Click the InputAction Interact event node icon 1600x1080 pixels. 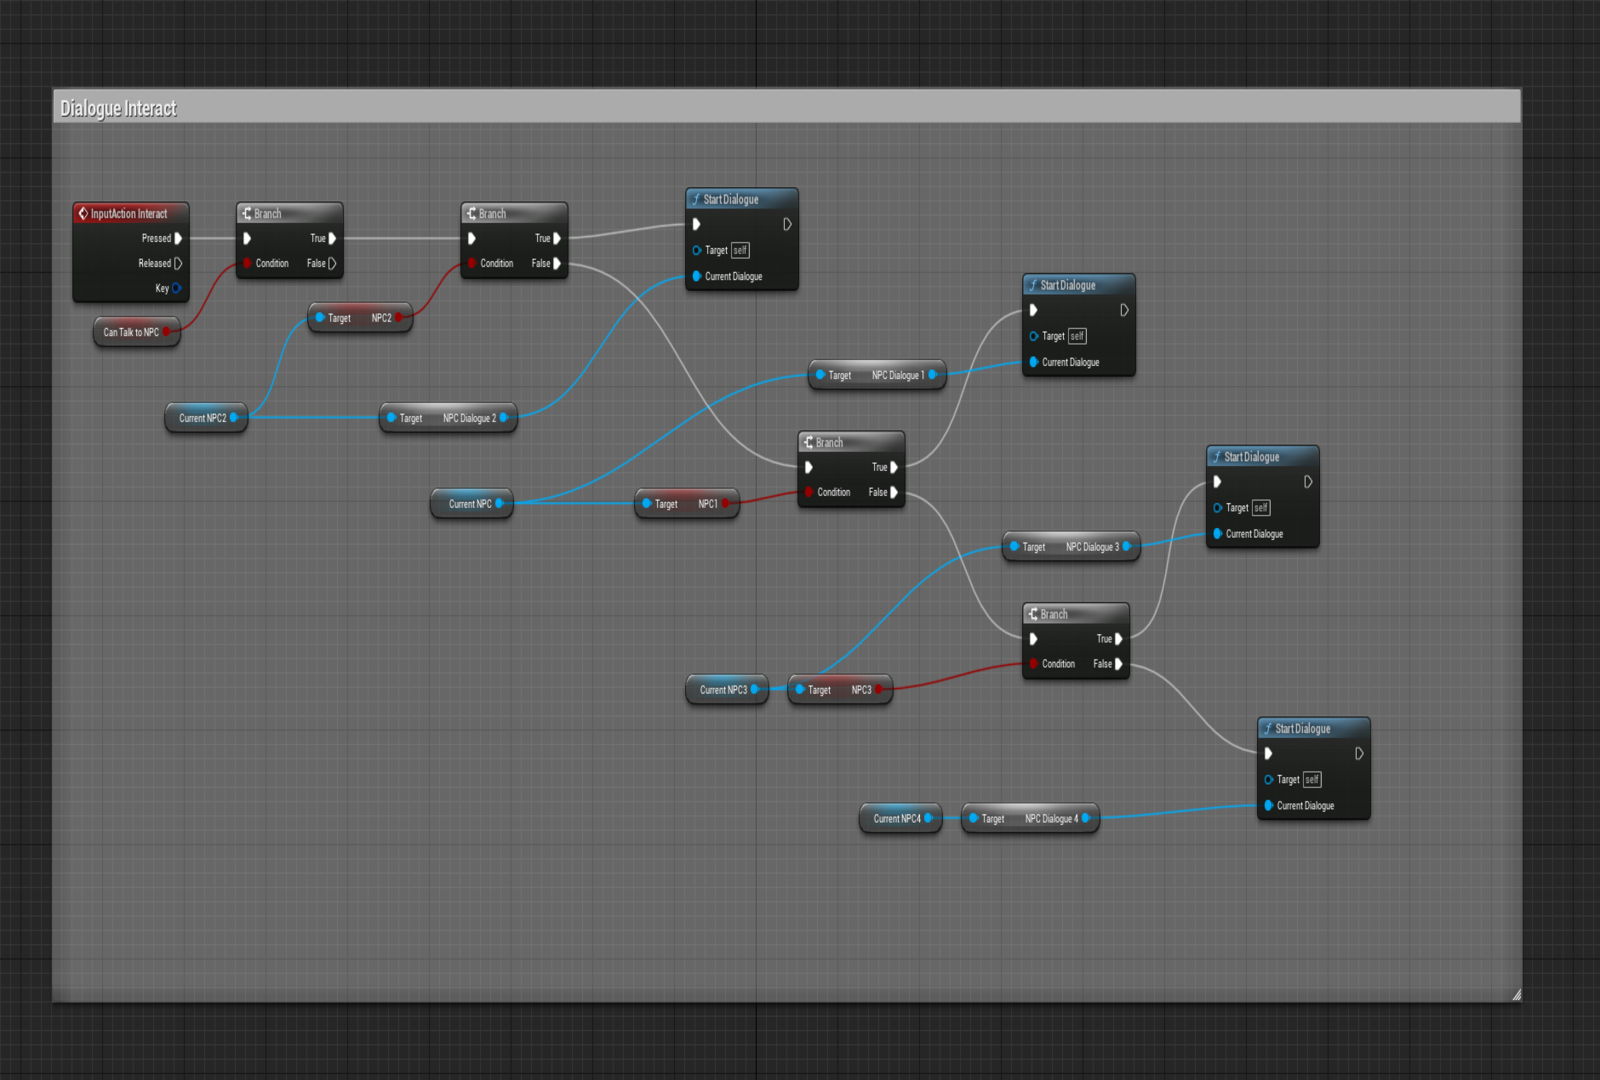[83, 213]
